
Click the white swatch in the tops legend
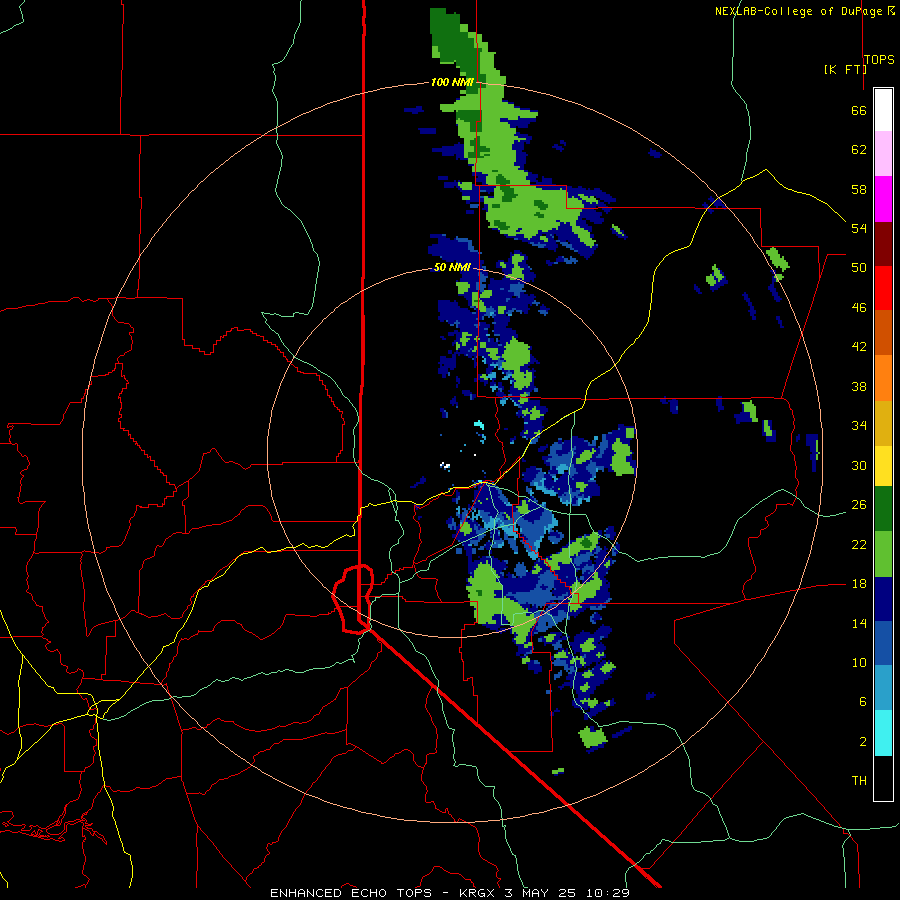pyautogui.click(x=883, y=110)
